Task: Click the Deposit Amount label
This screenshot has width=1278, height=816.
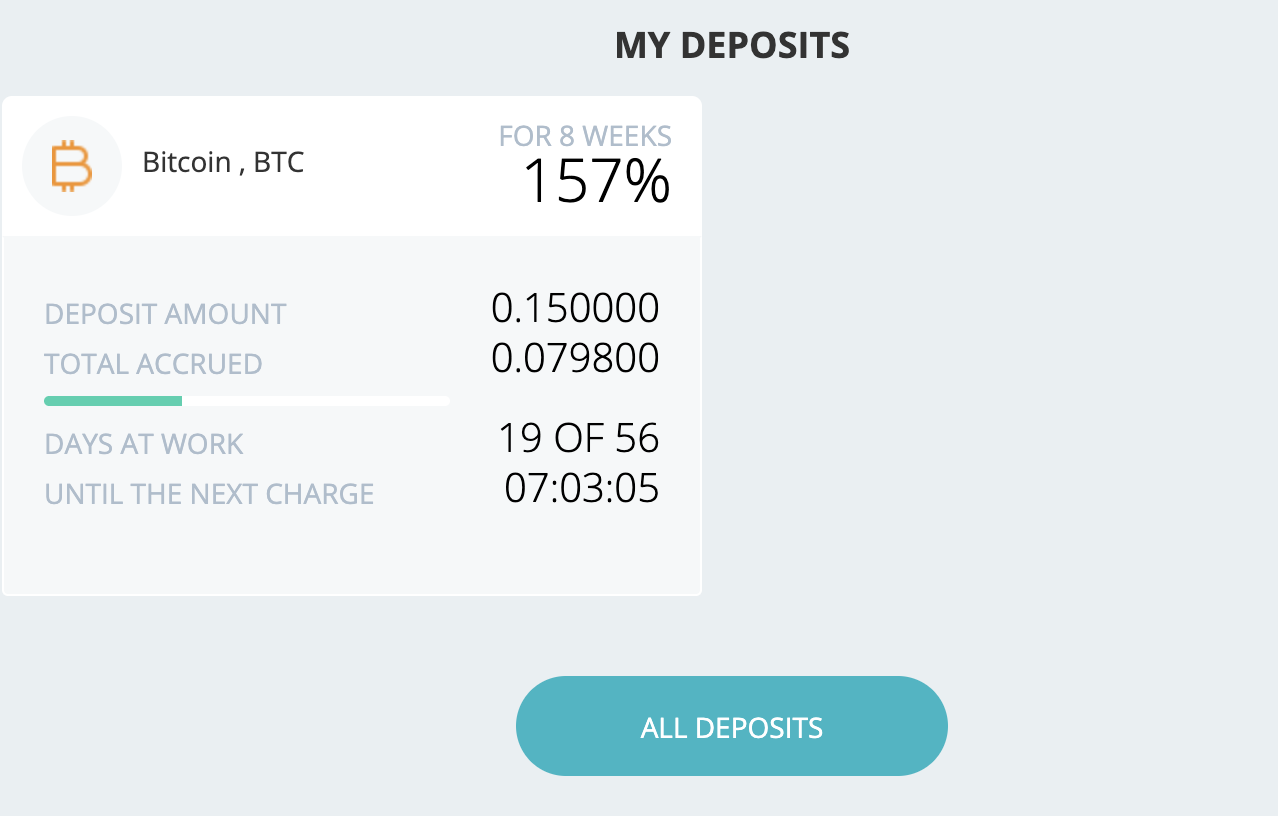Action: [x=166, y=314]
